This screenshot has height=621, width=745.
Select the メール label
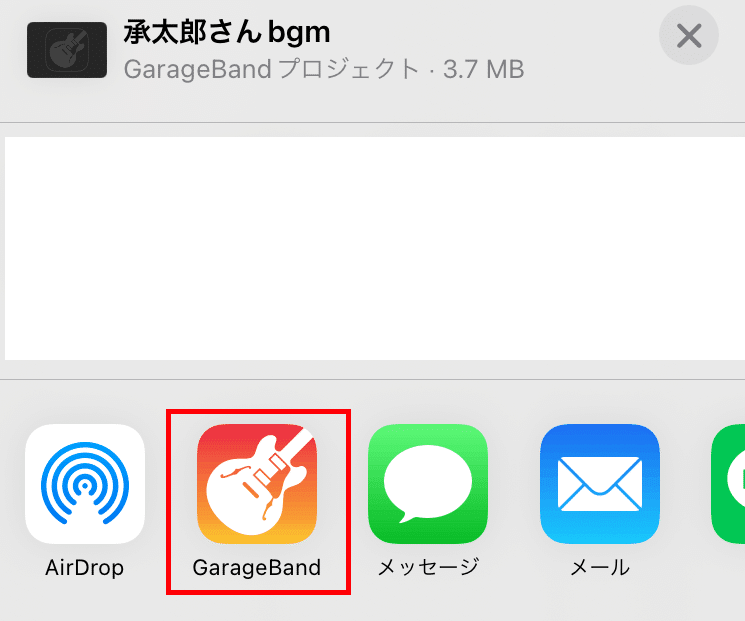600,567
